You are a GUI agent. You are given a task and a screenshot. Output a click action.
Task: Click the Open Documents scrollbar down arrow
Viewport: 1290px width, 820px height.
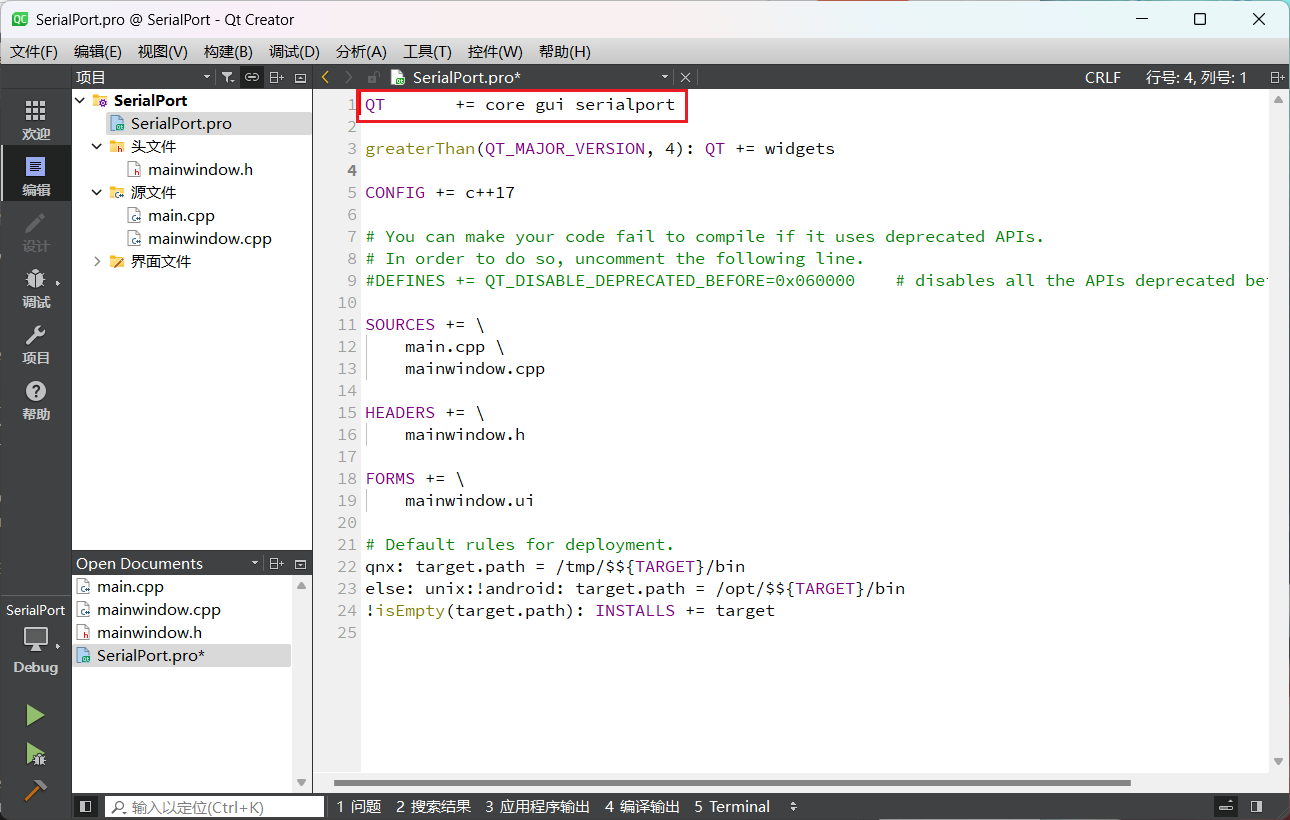302,782
